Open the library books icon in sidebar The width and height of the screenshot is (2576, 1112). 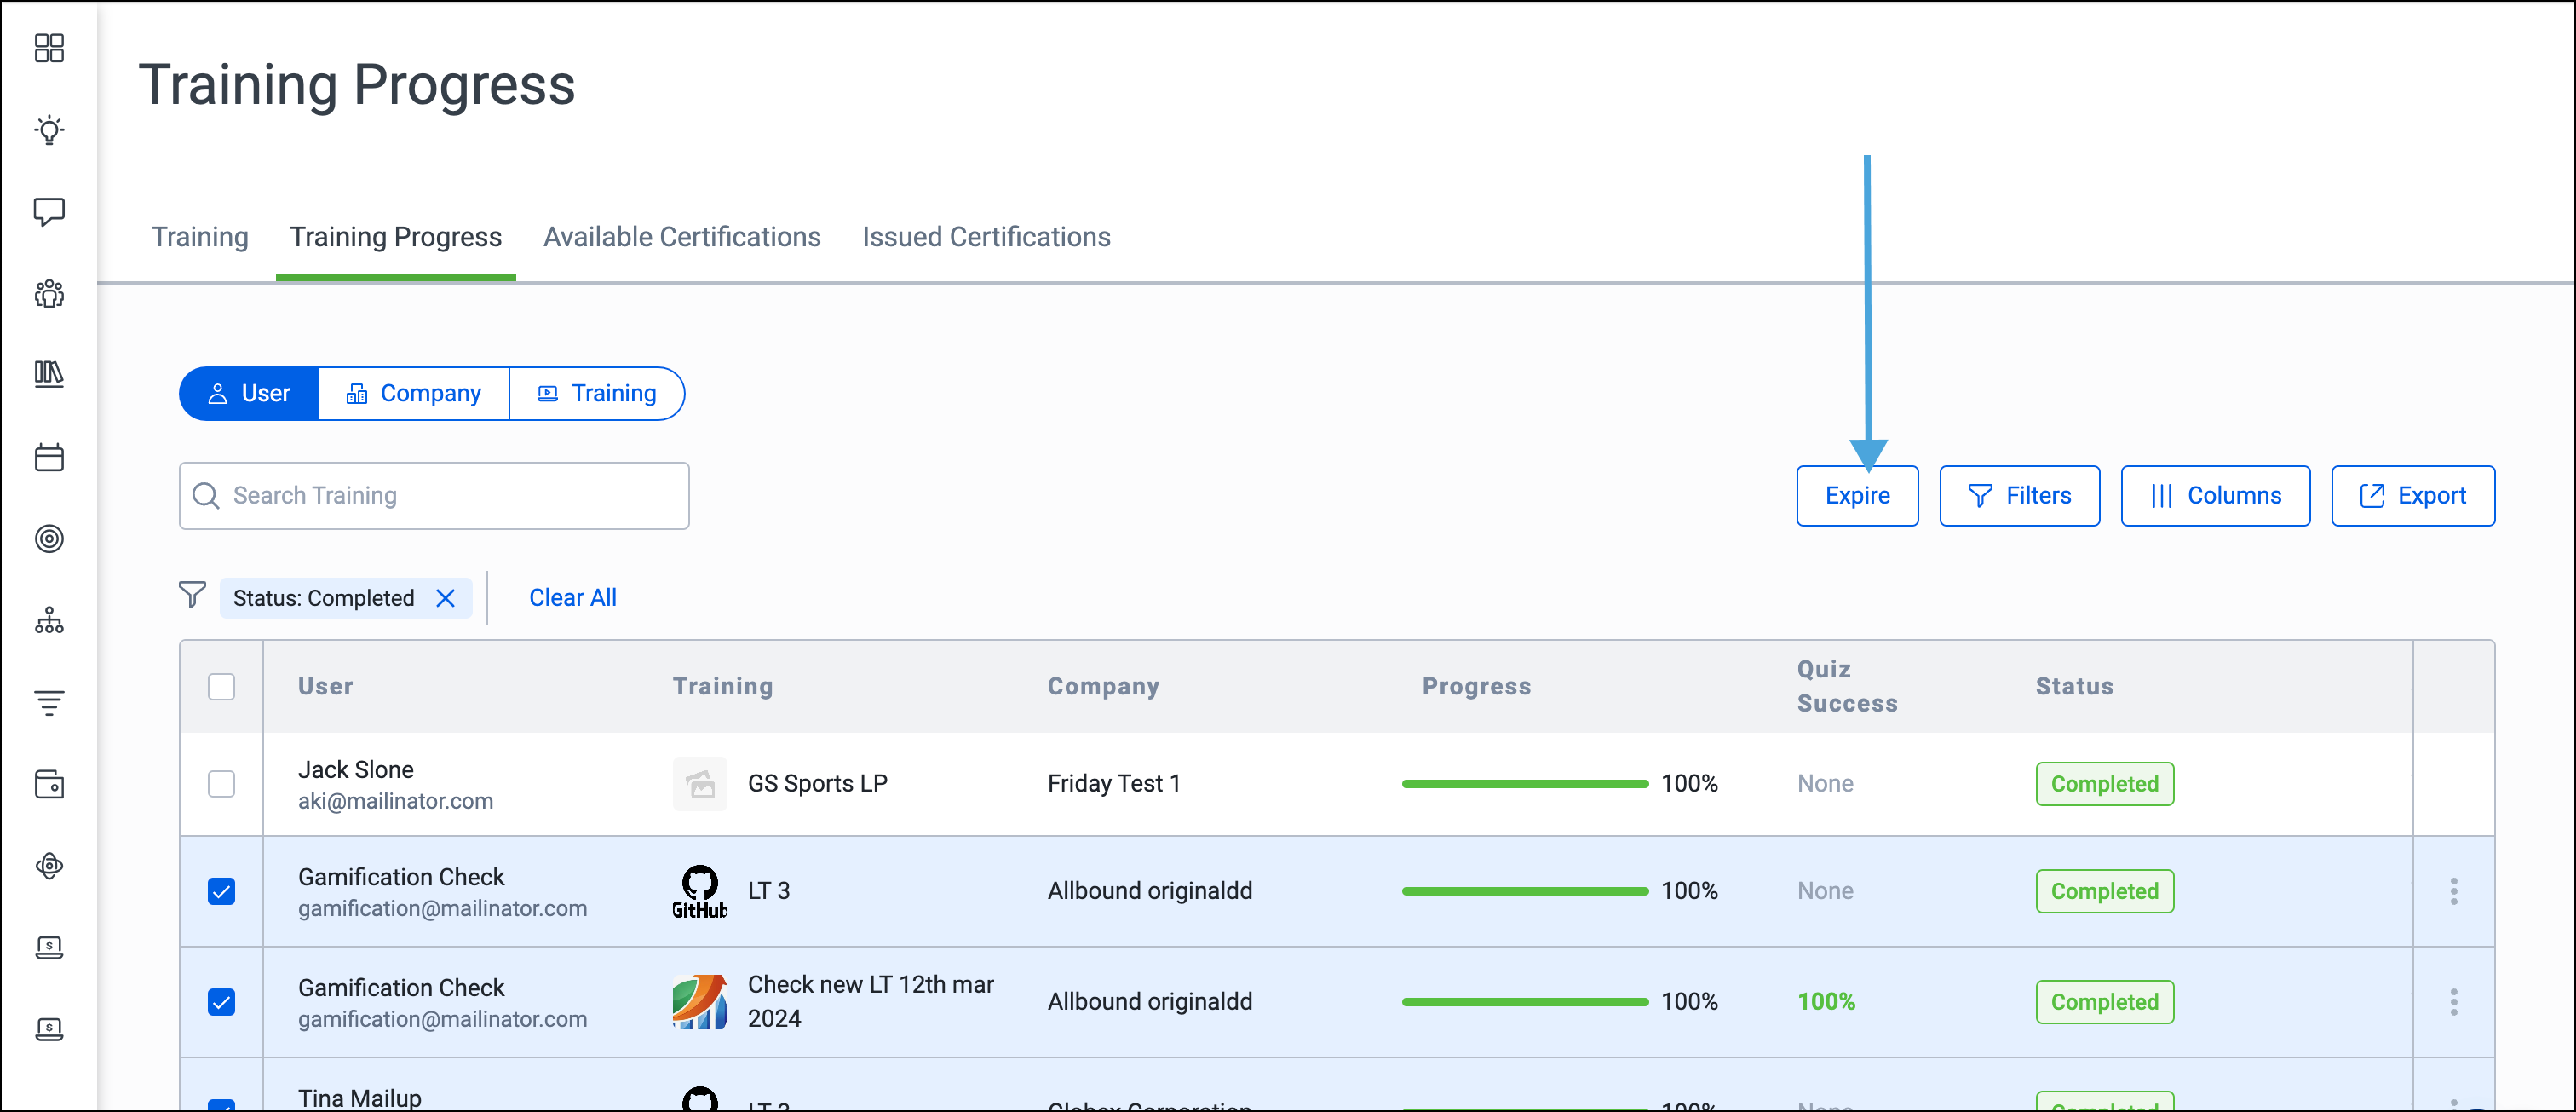(49, 375)
